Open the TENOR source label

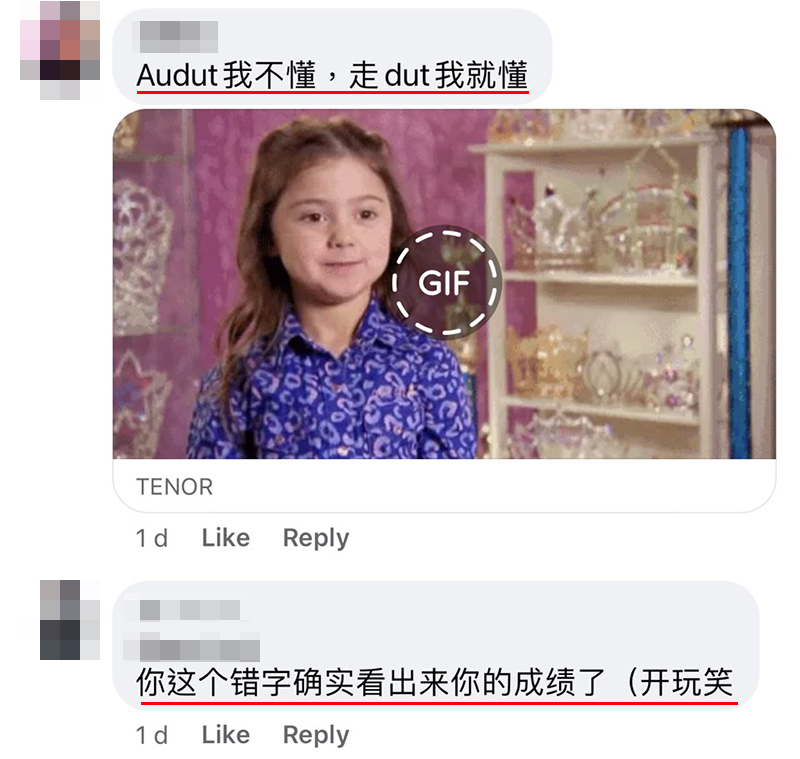[174, 487]
